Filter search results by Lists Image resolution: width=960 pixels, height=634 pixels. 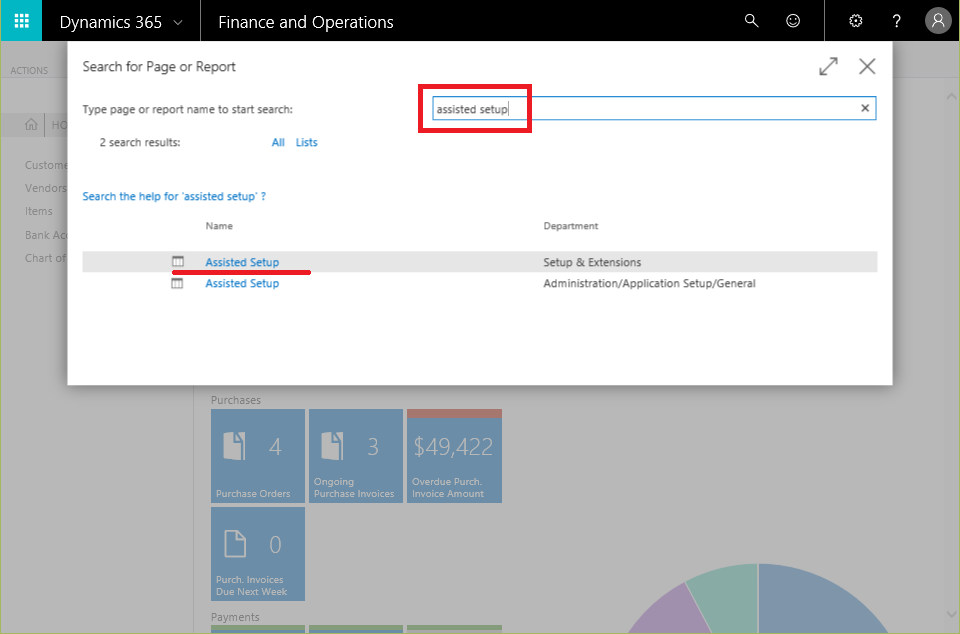(x=307, y=143)
